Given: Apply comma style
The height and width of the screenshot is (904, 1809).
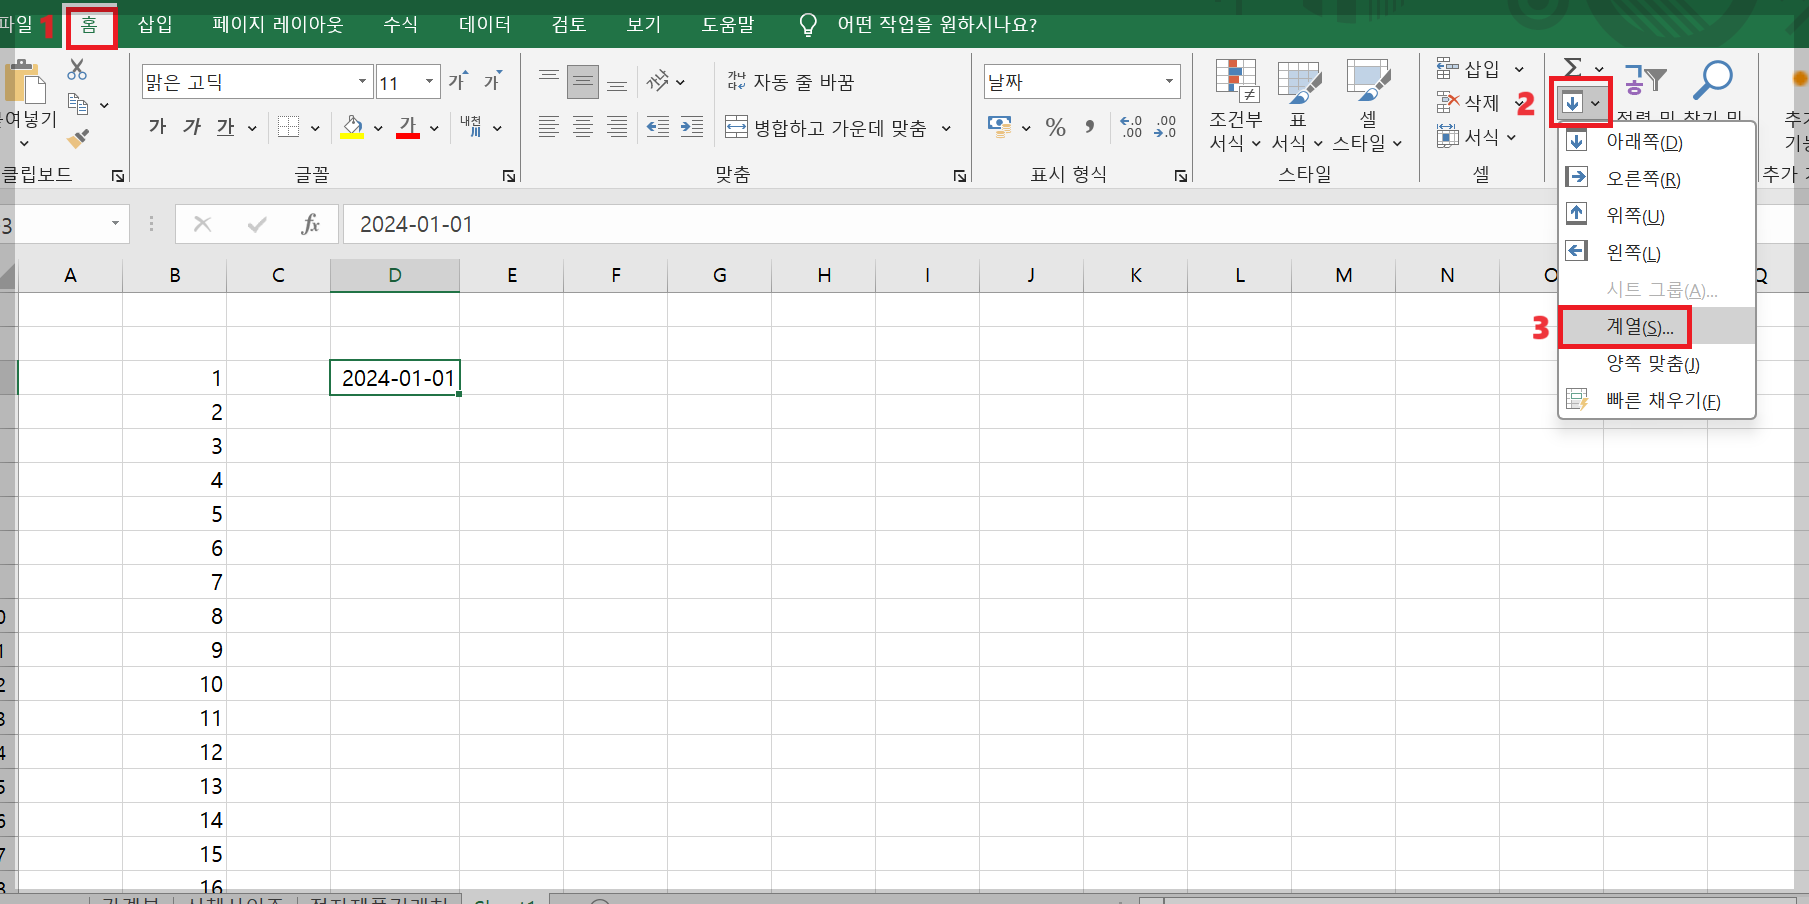Looking at the screenshot, I should click(1090, 127).
